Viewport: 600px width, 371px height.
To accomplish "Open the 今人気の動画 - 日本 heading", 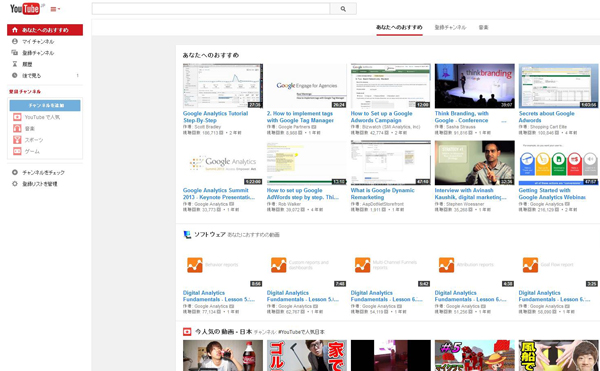I will tap(223, 332).
